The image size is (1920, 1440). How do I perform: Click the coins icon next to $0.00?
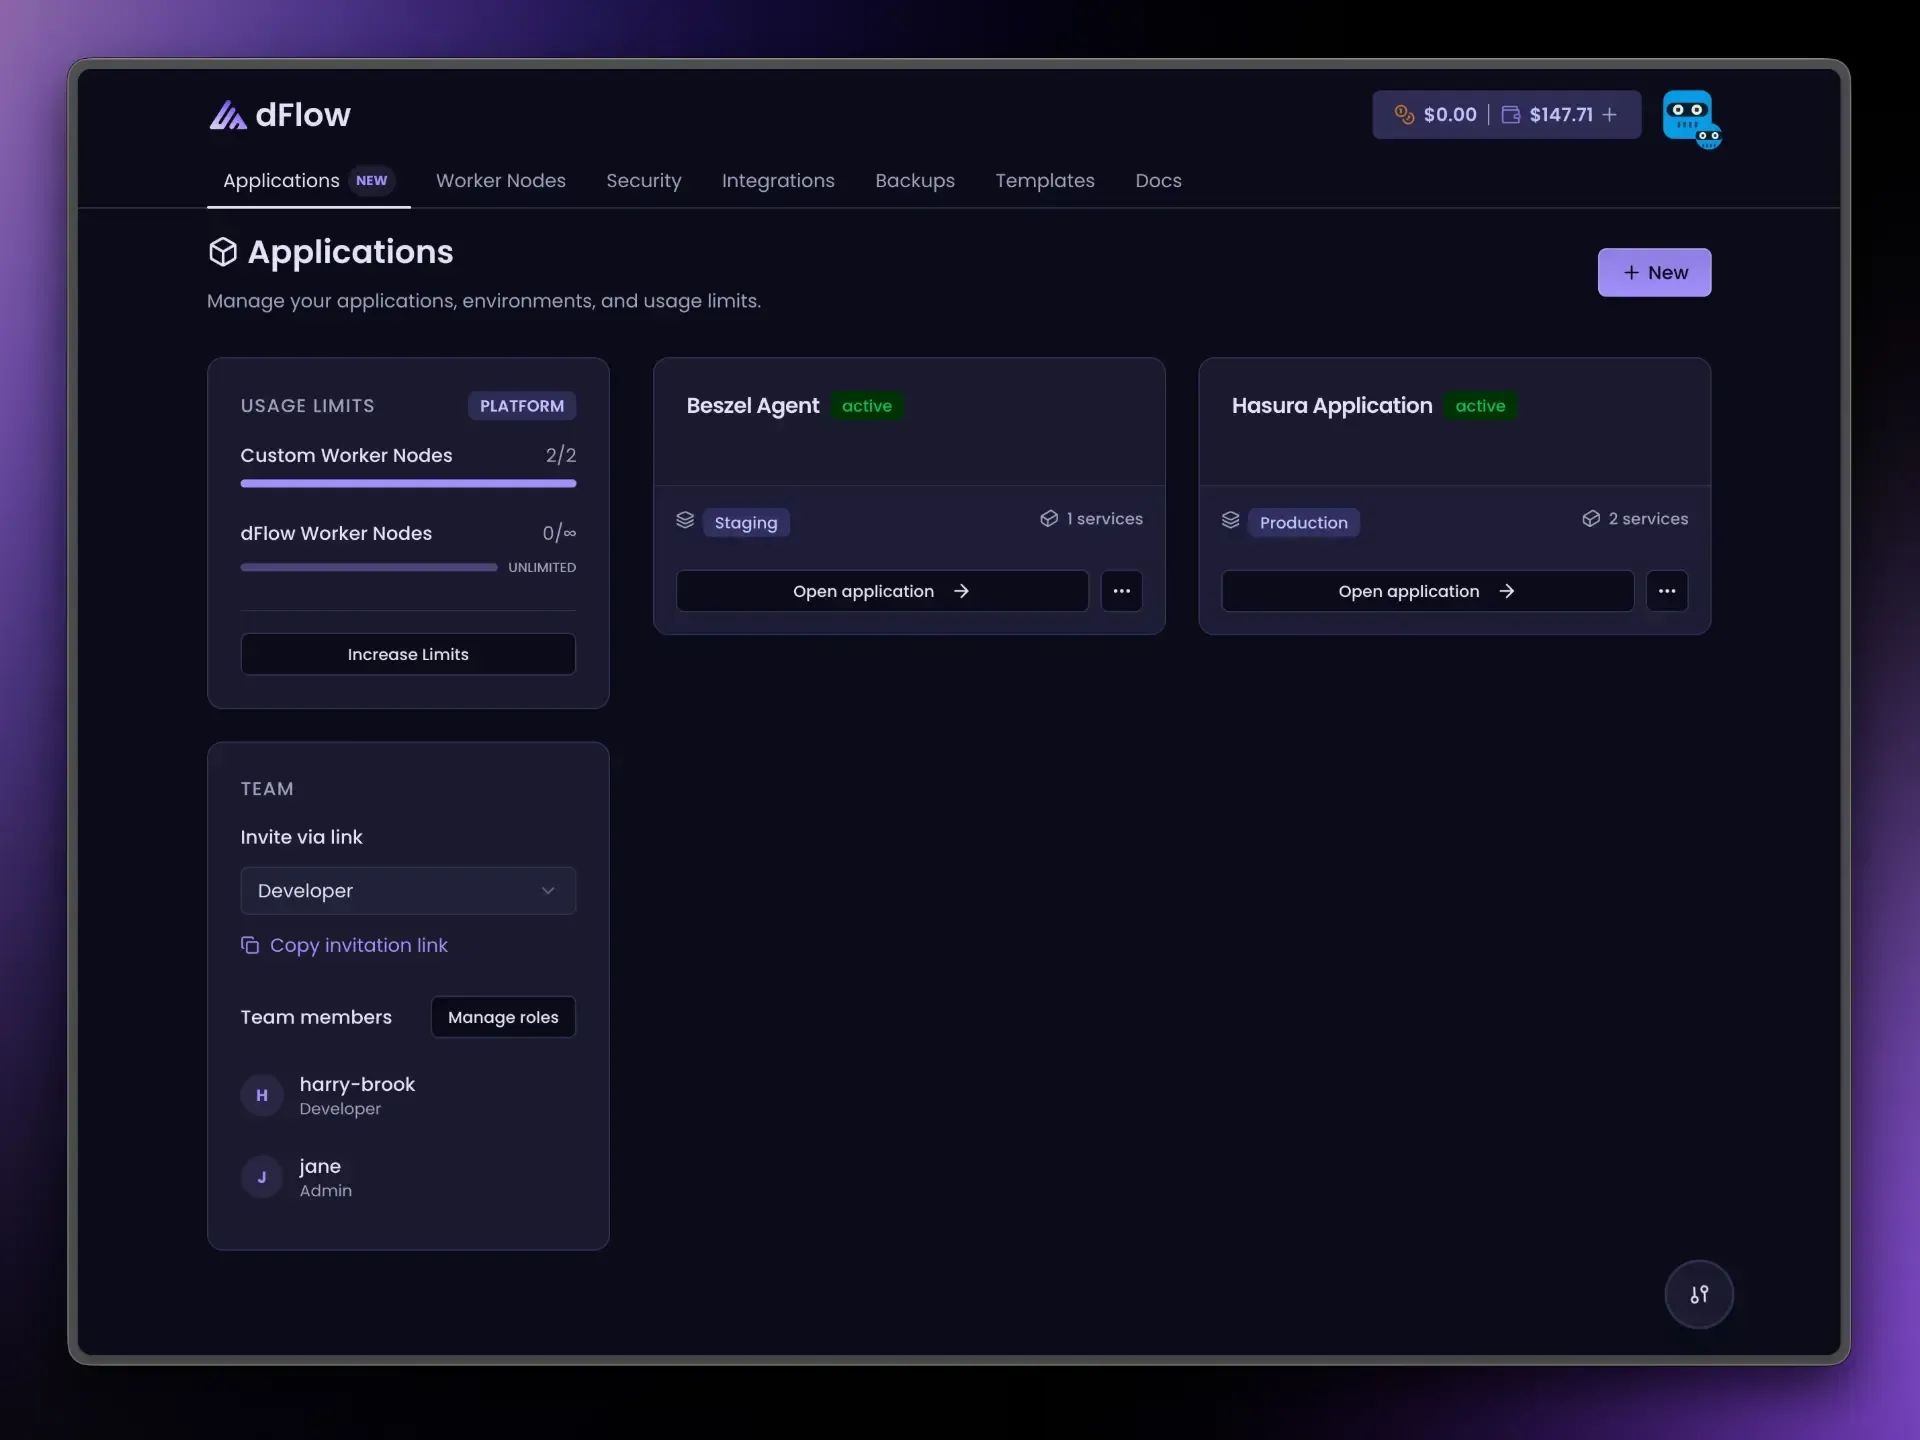[1404, 115]
